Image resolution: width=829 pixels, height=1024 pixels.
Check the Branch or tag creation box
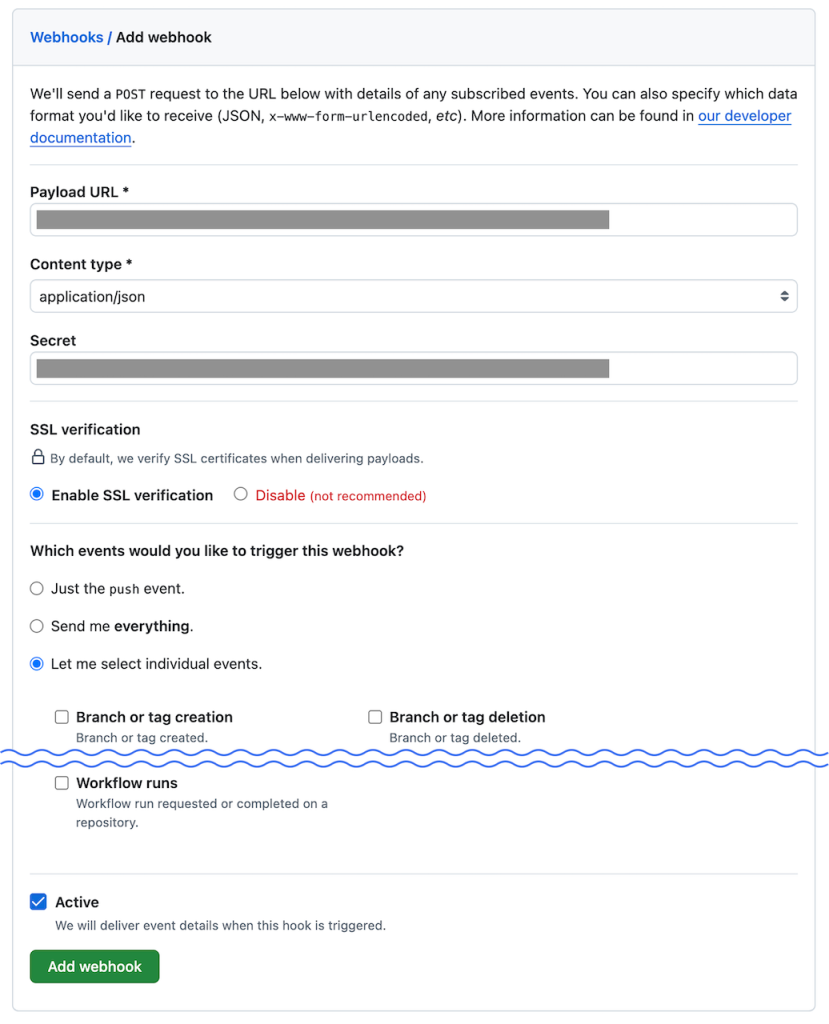click(62, 717)
